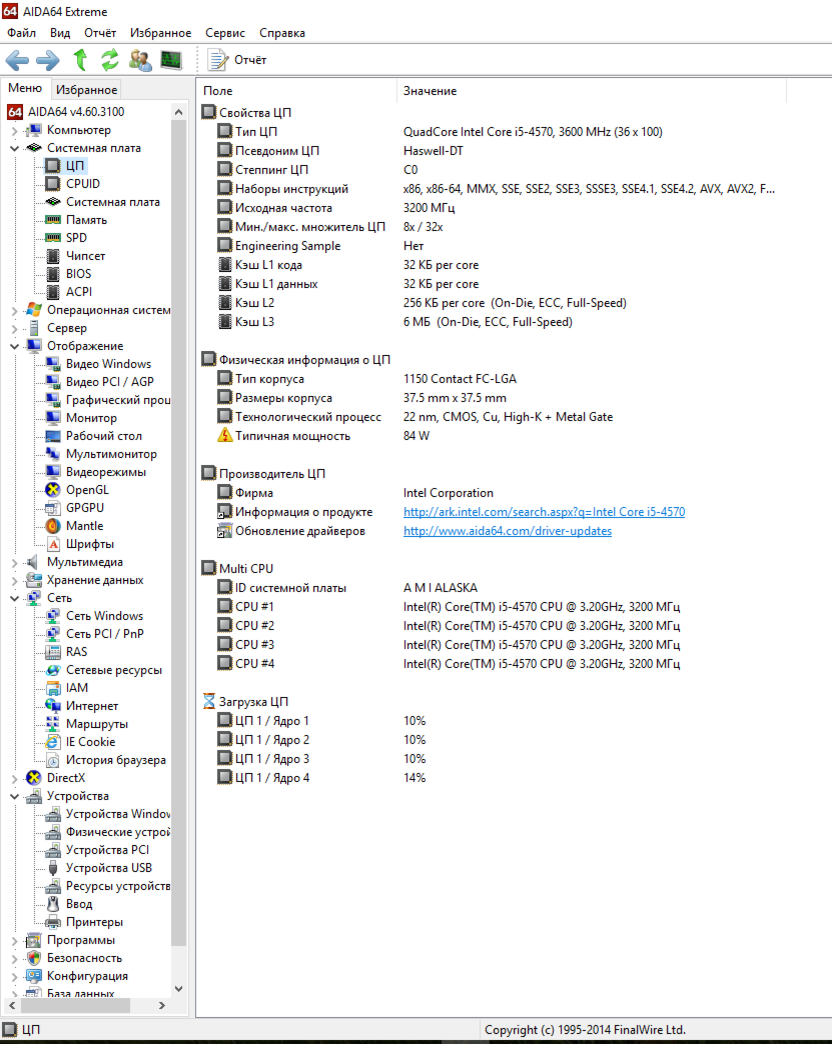Screen dimensions: 832x1044
Task: Select the Монитор tree icon
Action: [53, 417]
